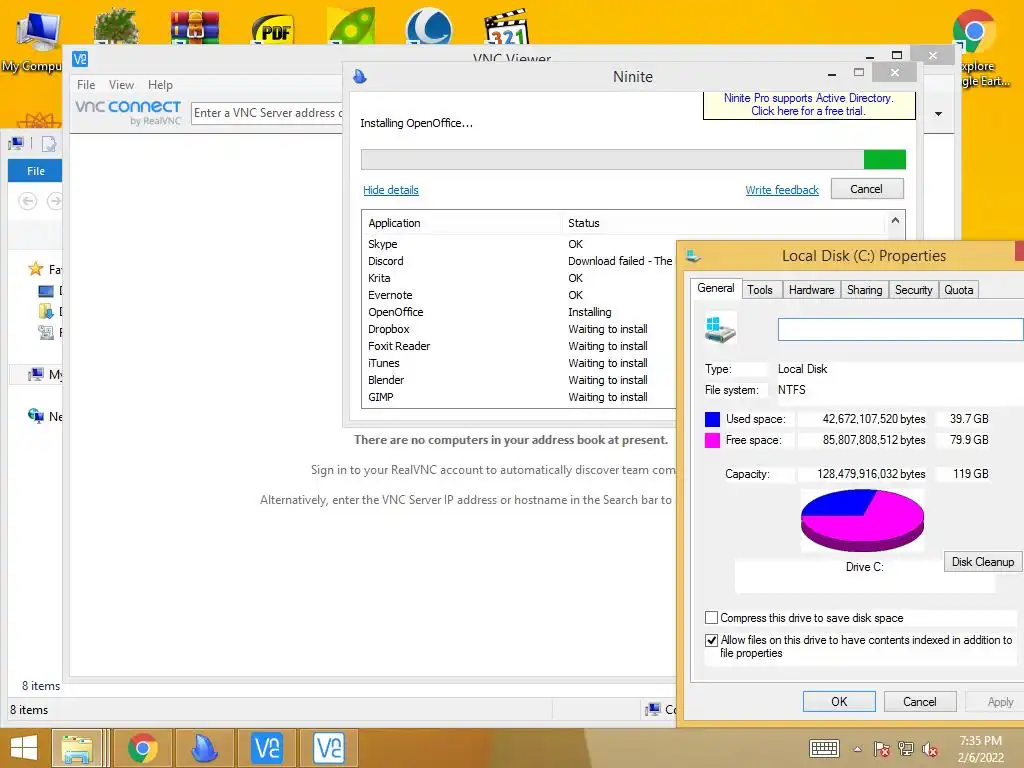Check Compress this drive to save disk space
Viewport: 1024px width, 768px height.
coord(712,618)
